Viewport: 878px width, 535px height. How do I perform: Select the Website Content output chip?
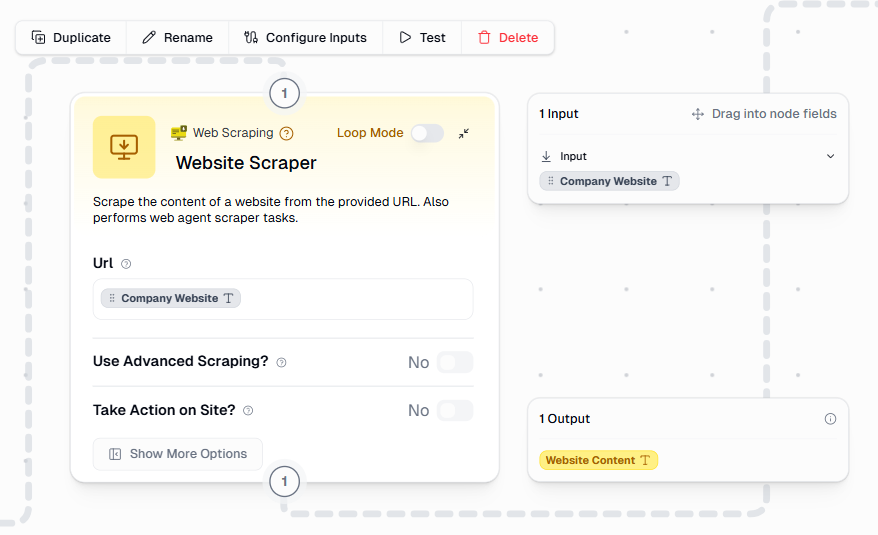pyautogui.click(x=599, y=460)
